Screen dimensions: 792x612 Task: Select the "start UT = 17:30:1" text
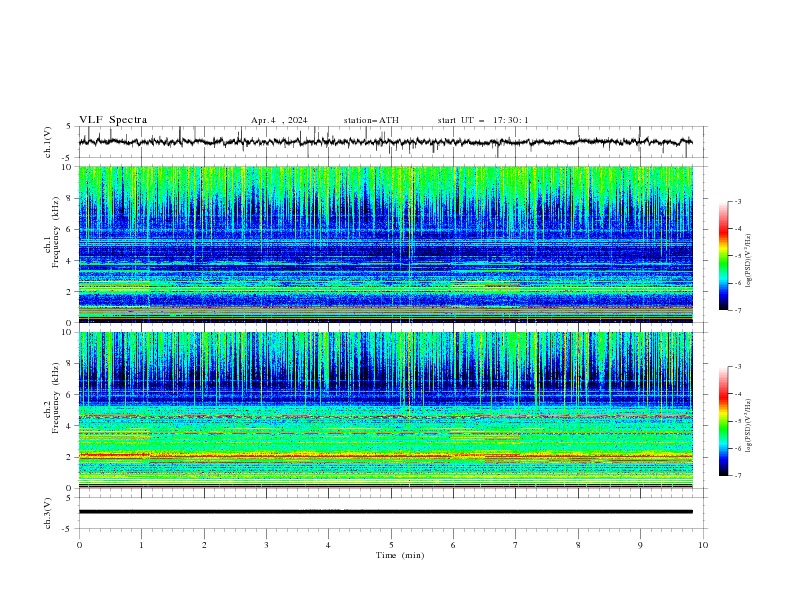483,120
